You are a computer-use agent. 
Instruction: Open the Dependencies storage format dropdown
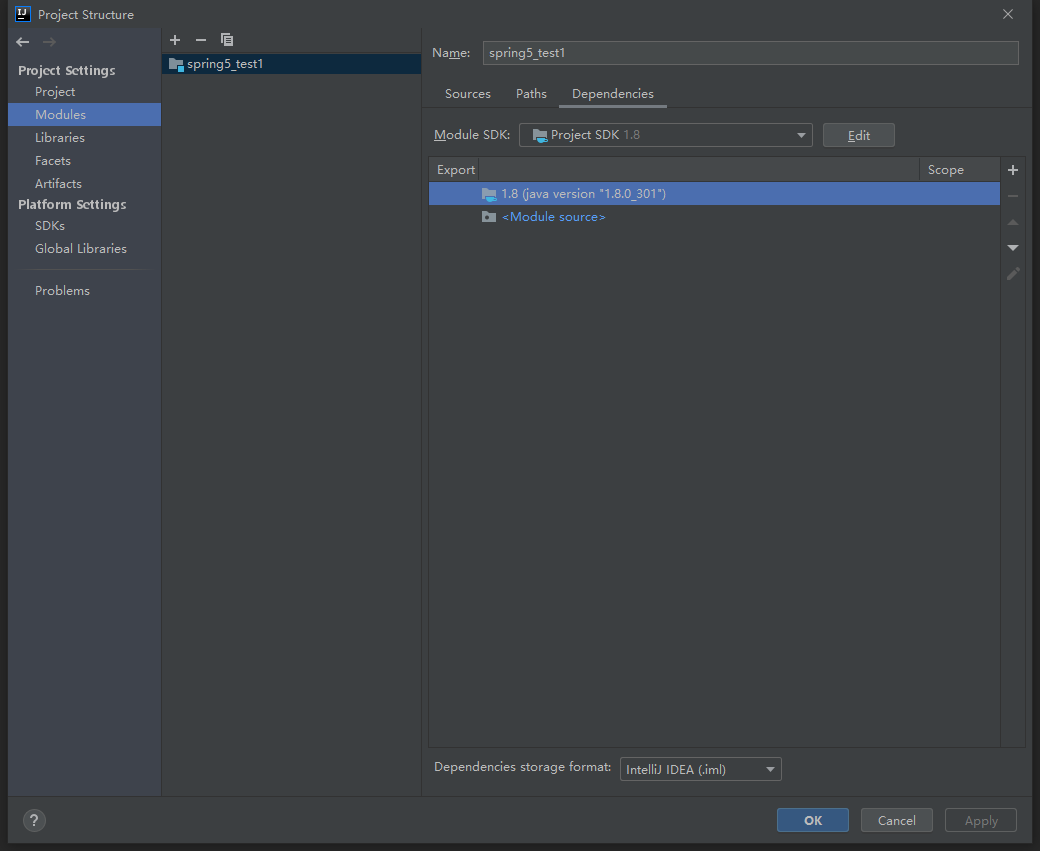coord(700,769)
